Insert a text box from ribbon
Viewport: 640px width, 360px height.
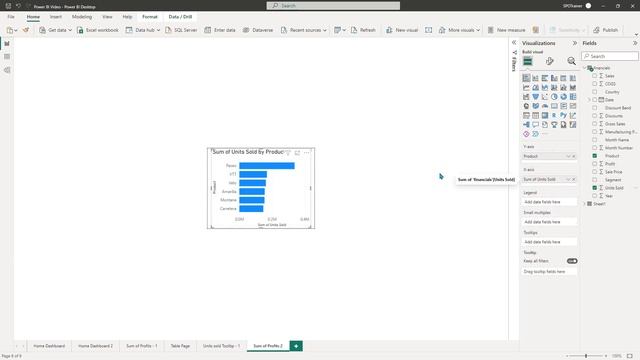(429, 30)
